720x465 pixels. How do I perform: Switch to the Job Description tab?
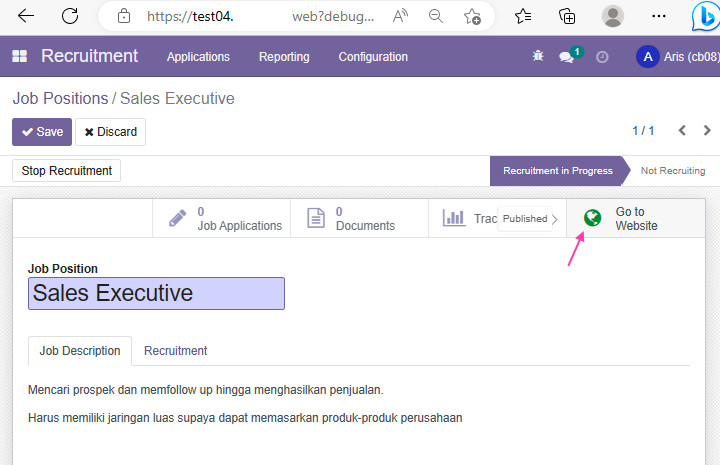point(80,351)
